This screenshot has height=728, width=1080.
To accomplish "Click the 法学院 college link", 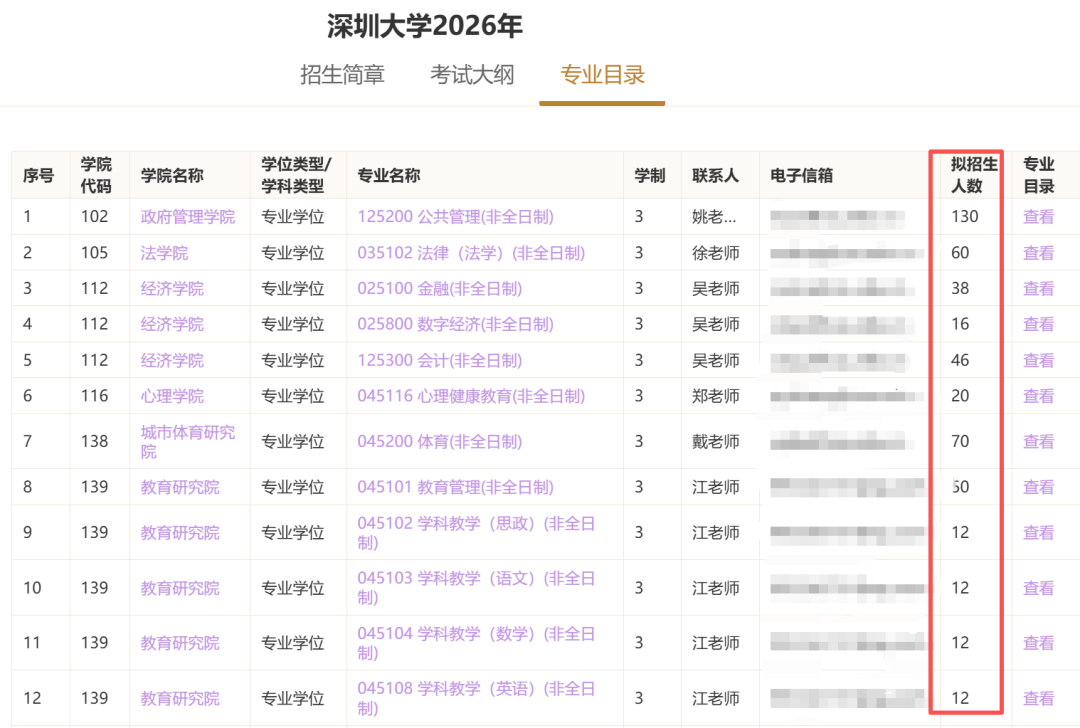I will tap(164, 253).
